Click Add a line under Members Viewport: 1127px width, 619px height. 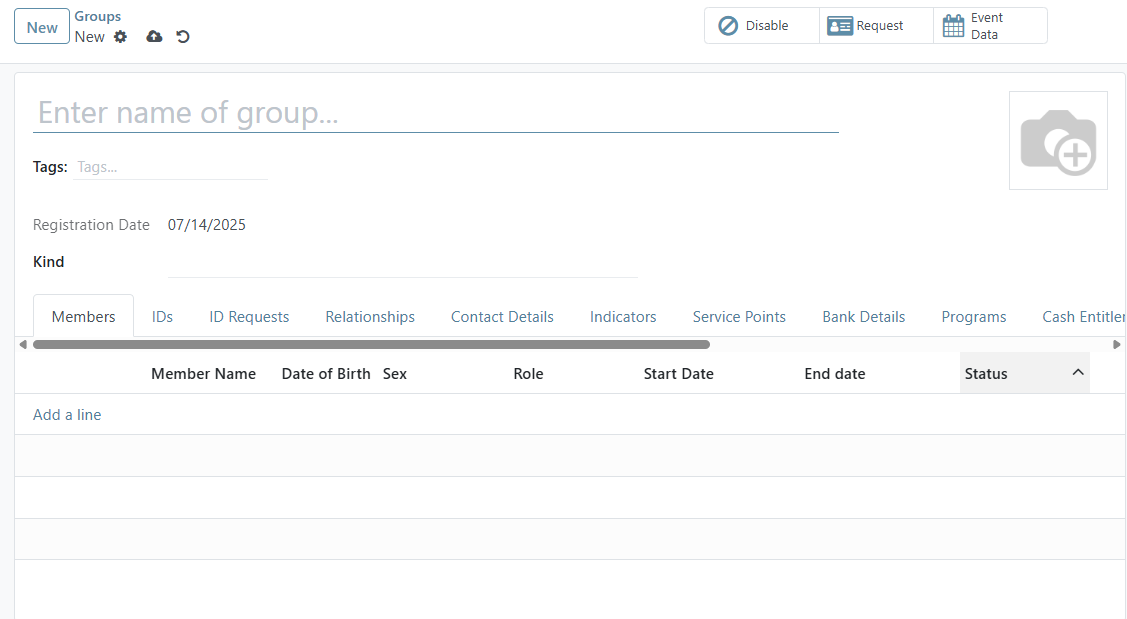pos(67,414)
